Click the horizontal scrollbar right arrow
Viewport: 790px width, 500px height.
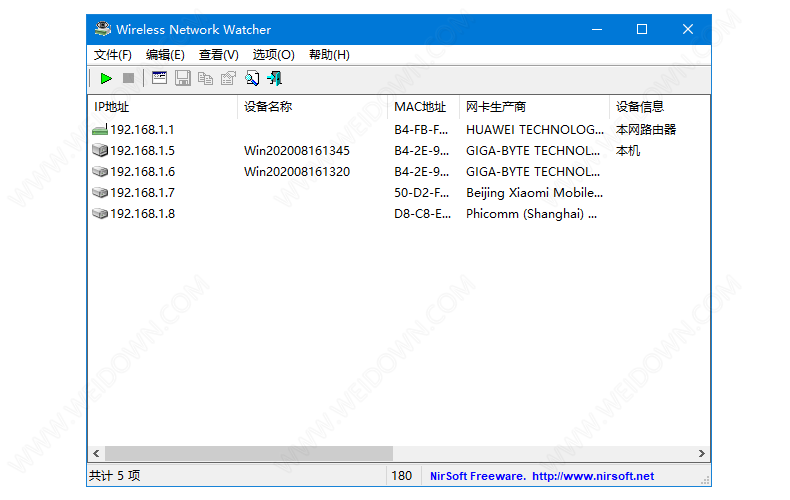[x=703, y=454]
